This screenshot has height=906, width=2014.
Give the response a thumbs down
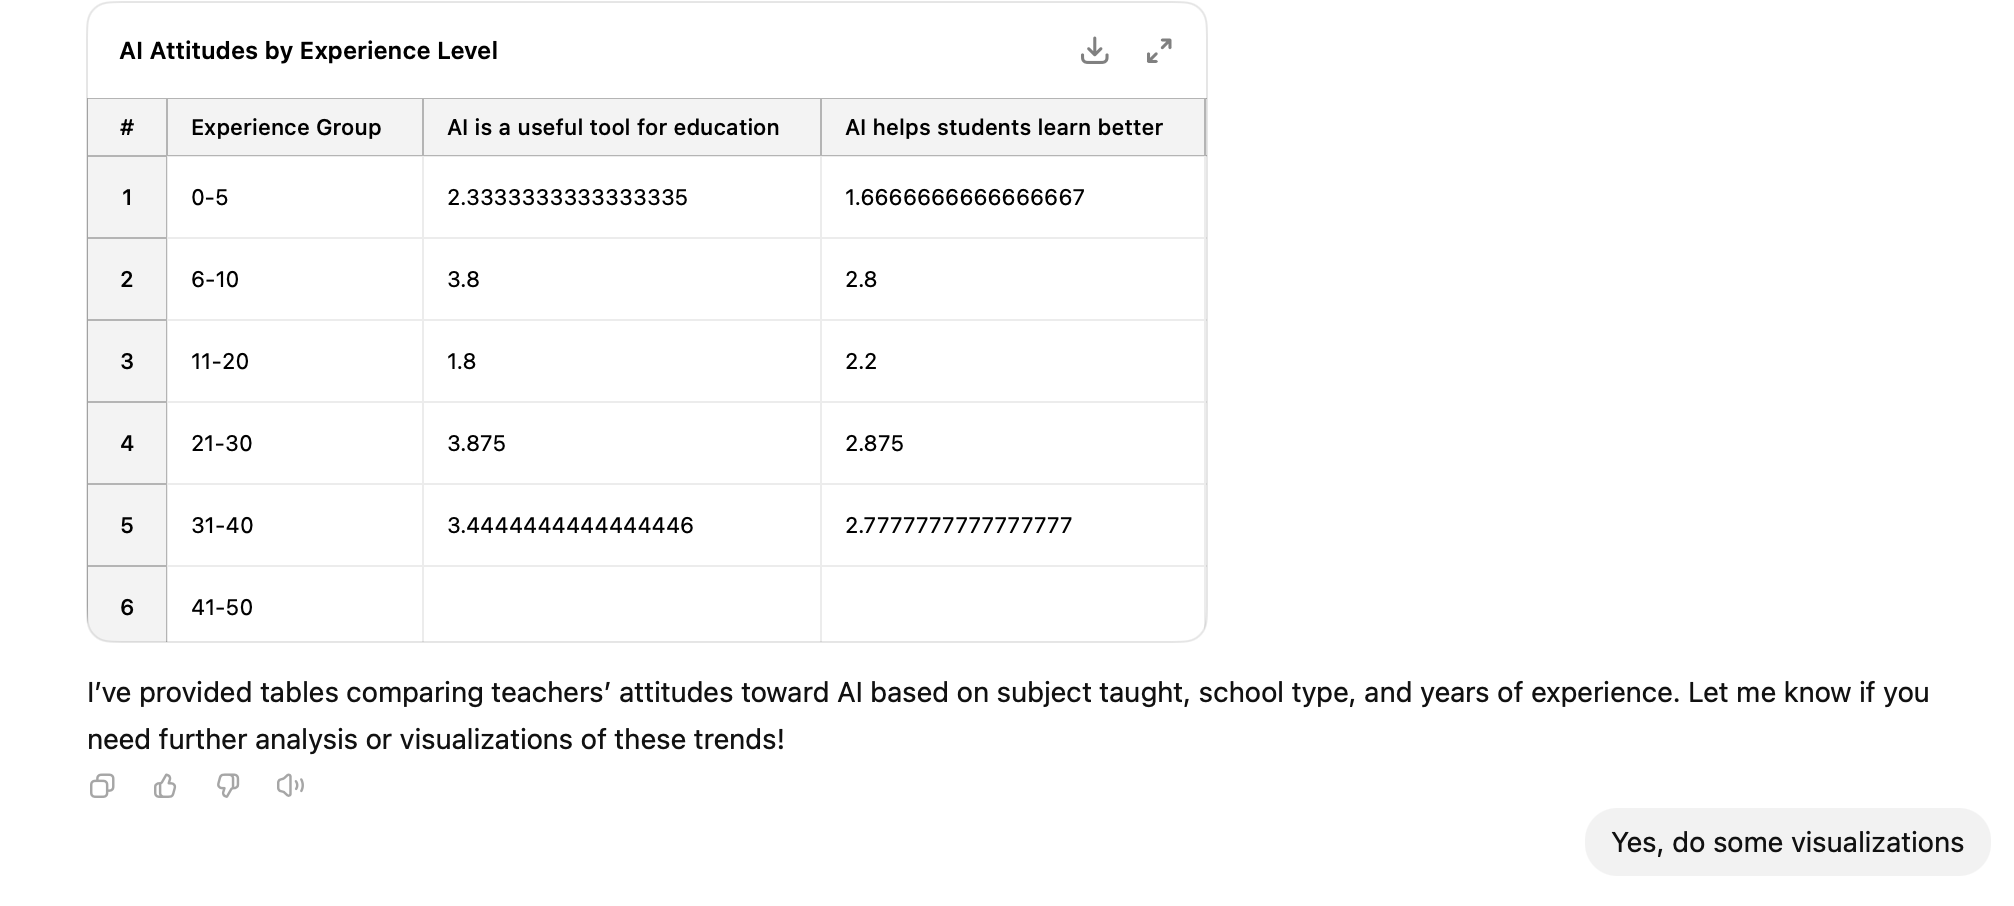228,786
